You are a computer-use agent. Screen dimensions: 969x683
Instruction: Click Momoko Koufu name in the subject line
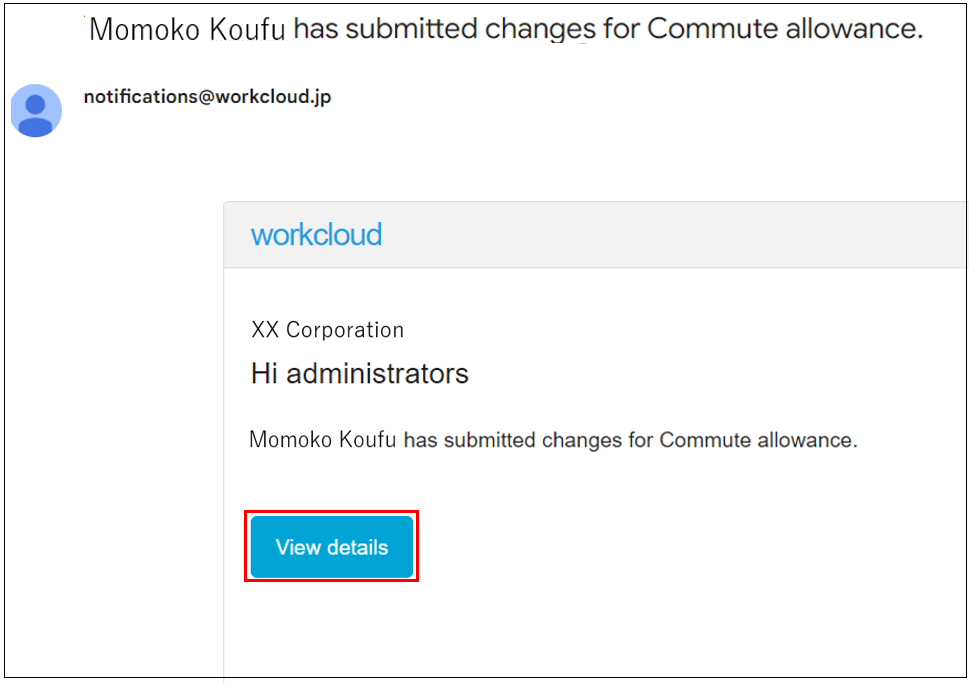[187, 29]
